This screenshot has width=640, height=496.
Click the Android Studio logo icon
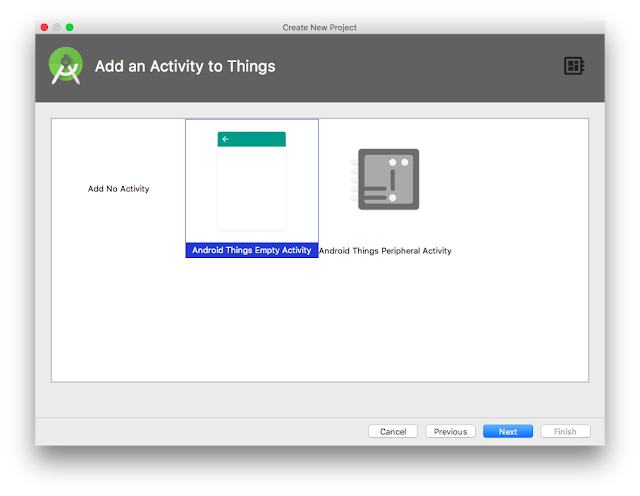[66, 66]
